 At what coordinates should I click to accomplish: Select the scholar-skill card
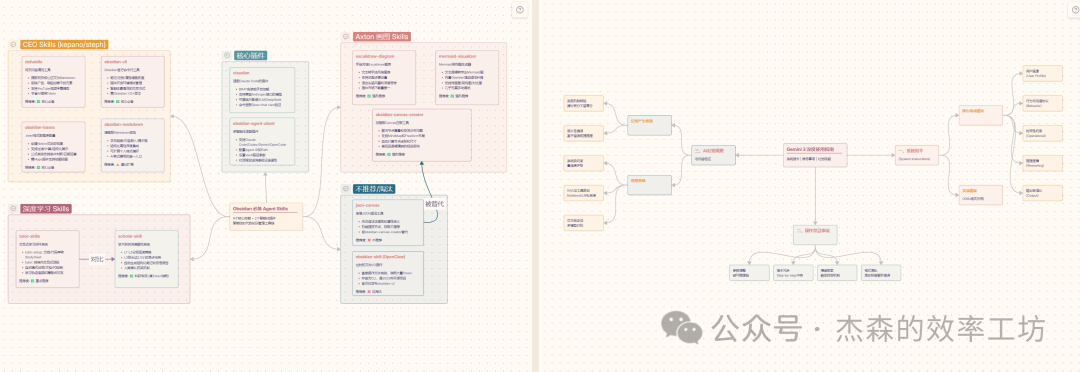[x=147, y=259]
